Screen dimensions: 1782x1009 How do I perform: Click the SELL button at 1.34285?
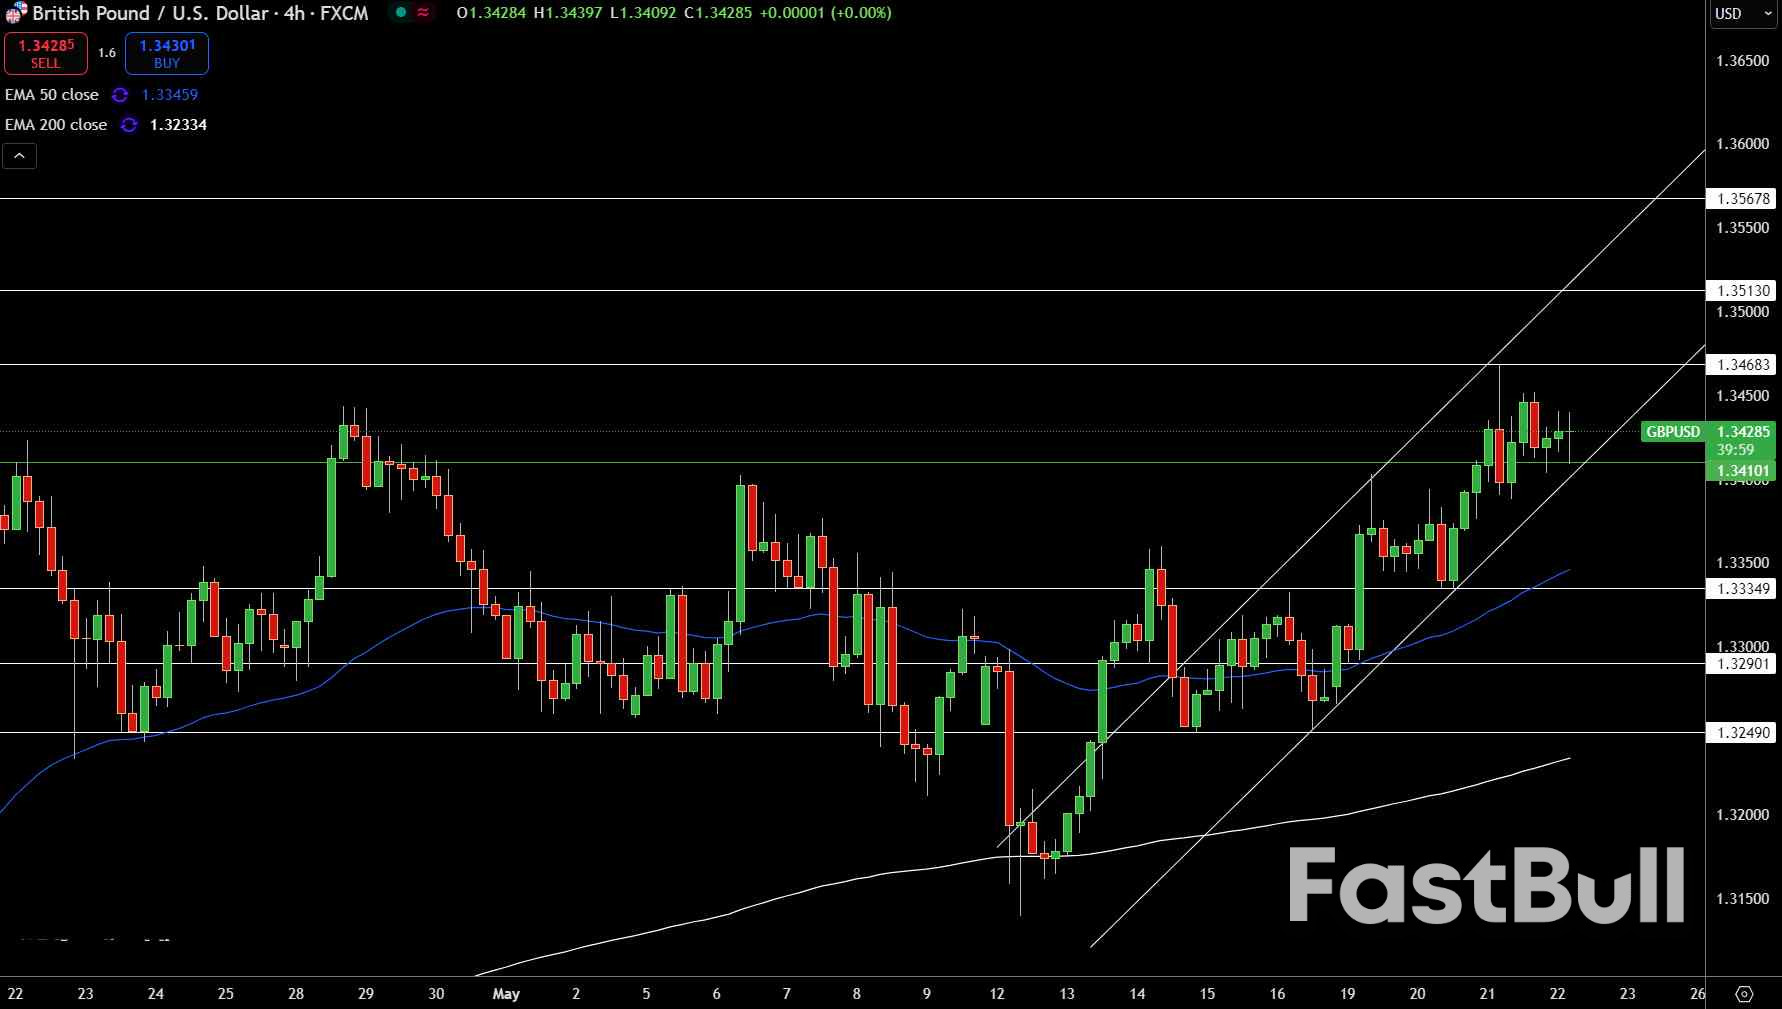(x=45, y=53)
